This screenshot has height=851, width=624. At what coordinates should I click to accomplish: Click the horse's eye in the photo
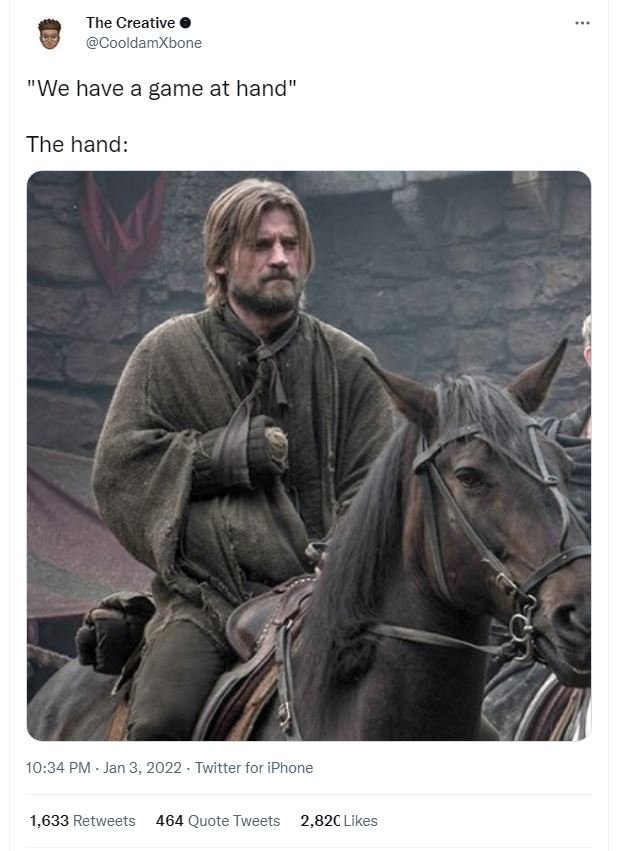(x=470, y=478)
